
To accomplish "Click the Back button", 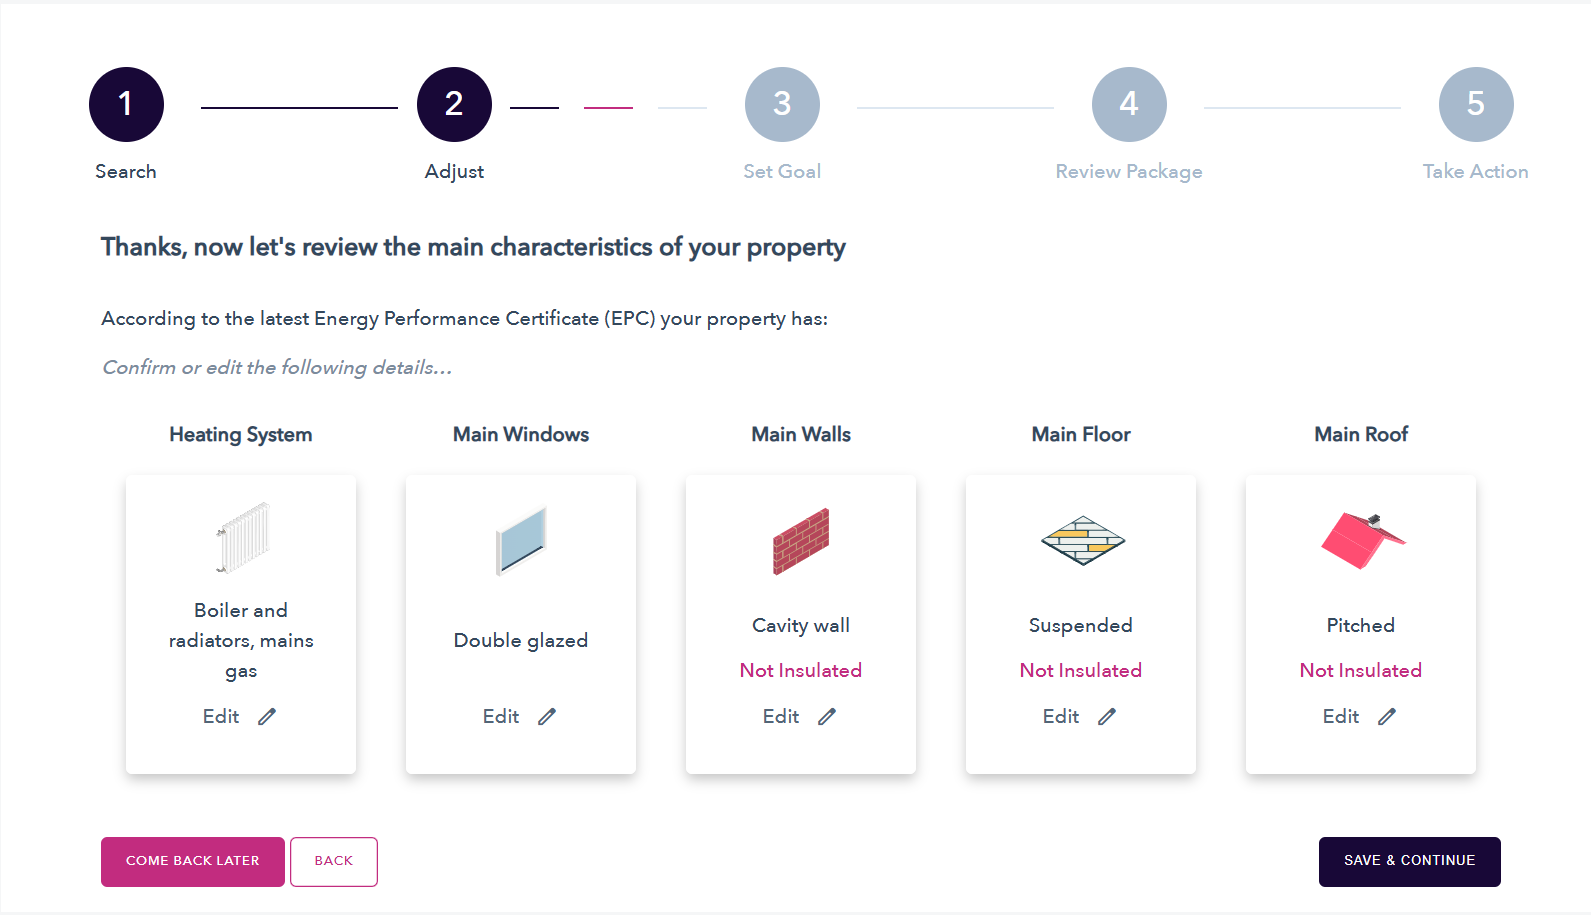I will (x=334, y=861).
